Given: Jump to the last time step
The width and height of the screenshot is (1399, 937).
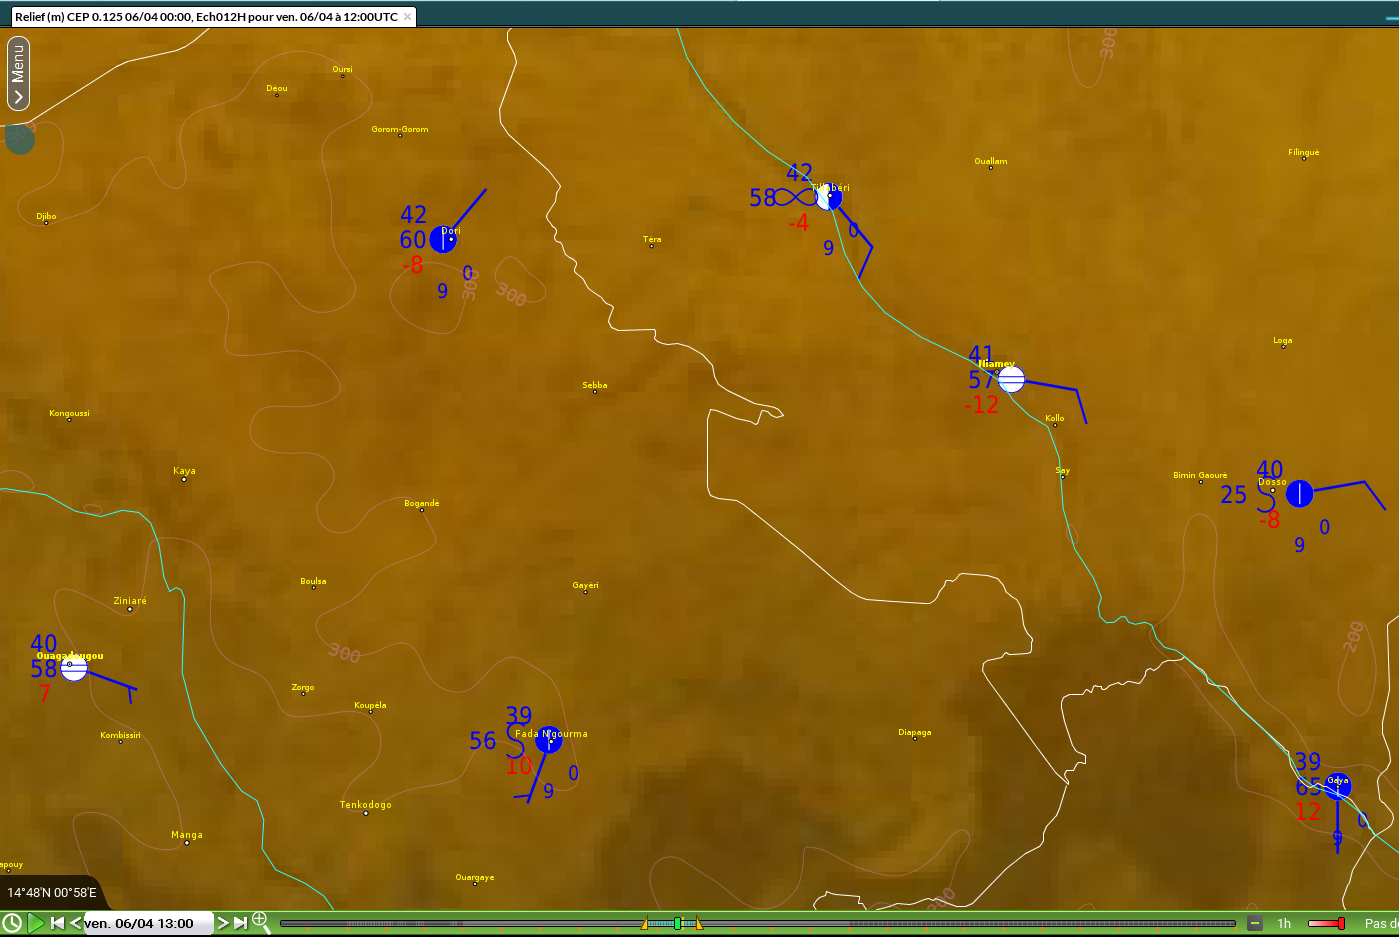Looking at the screenshot, I should 240,923.
